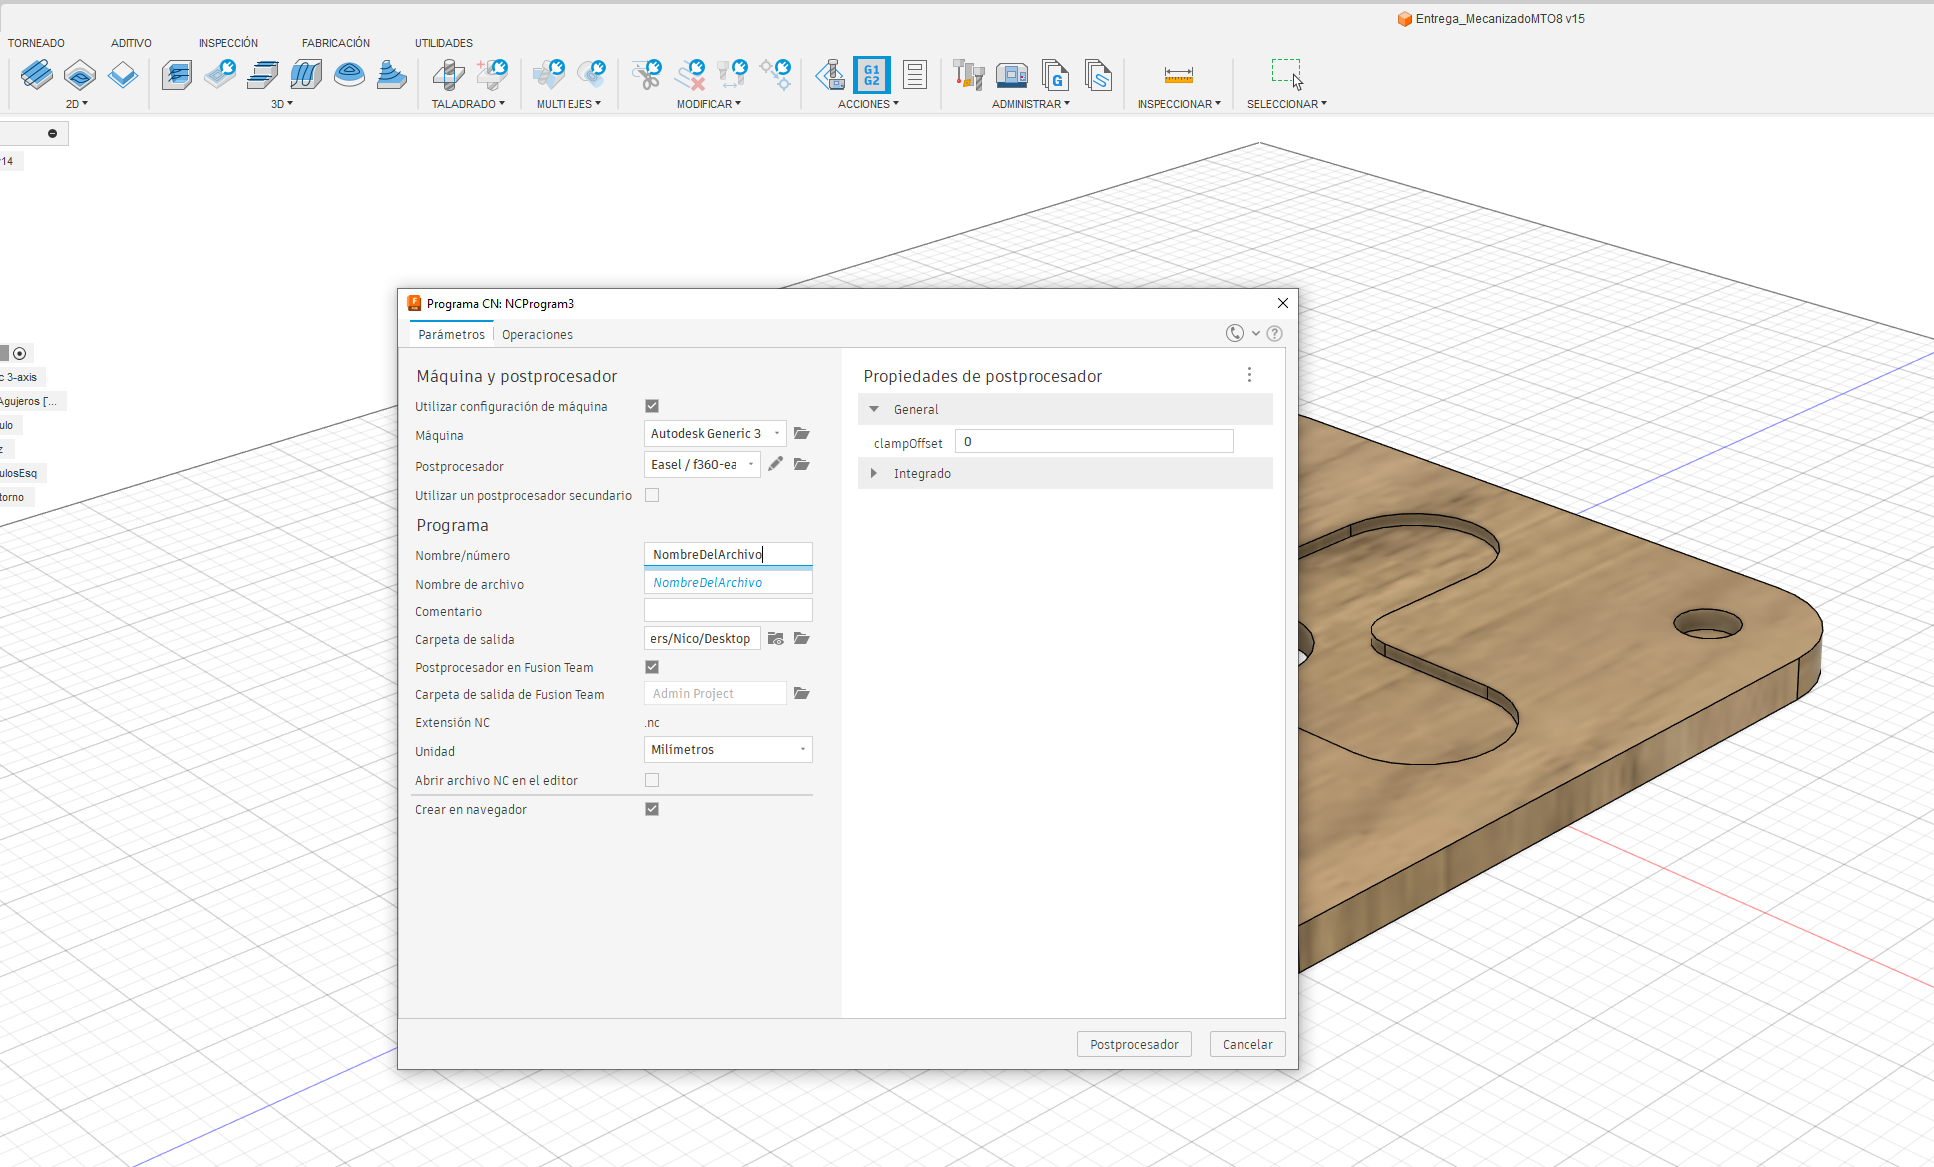Click the Postprocesador button

pyautogui.click(x=1134, y=1044)
